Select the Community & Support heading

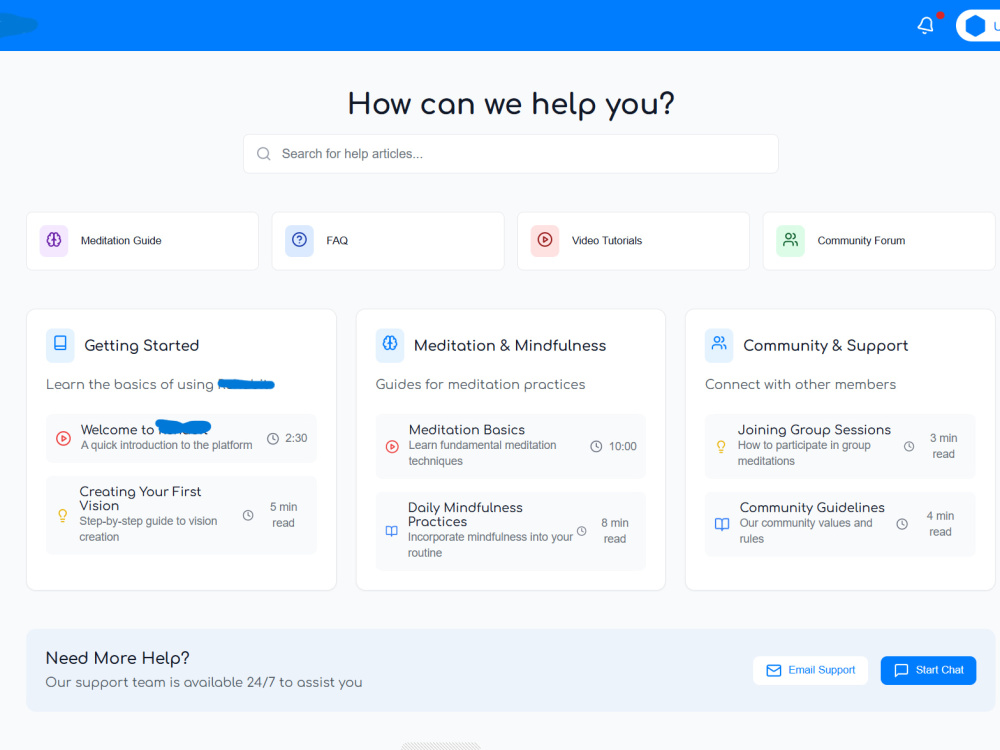pos(825,346)
